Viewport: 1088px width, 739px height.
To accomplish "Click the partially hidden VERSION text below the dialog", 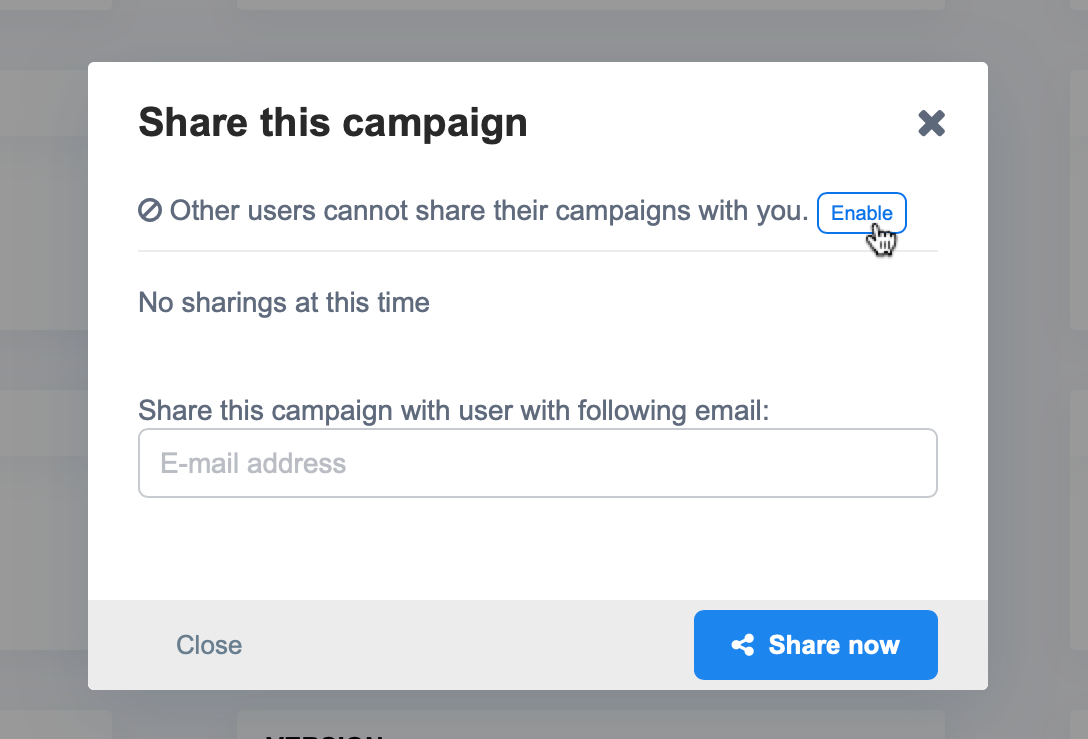I will tap(324, 734).
